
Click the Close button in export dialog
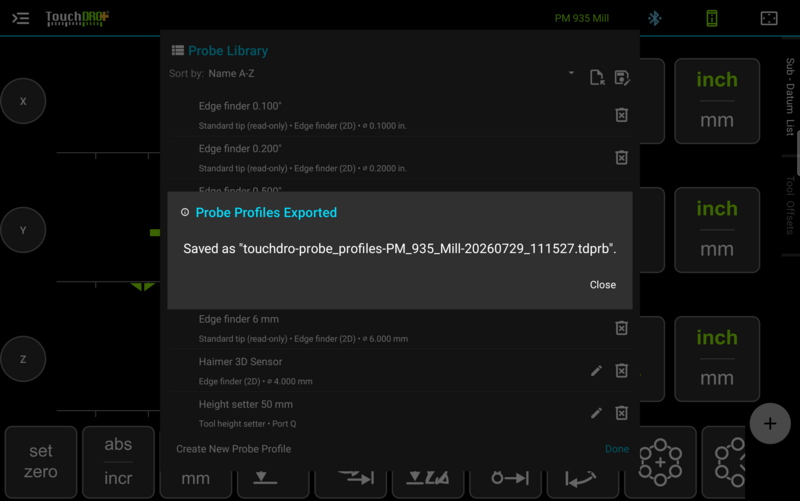coord(603,285)
